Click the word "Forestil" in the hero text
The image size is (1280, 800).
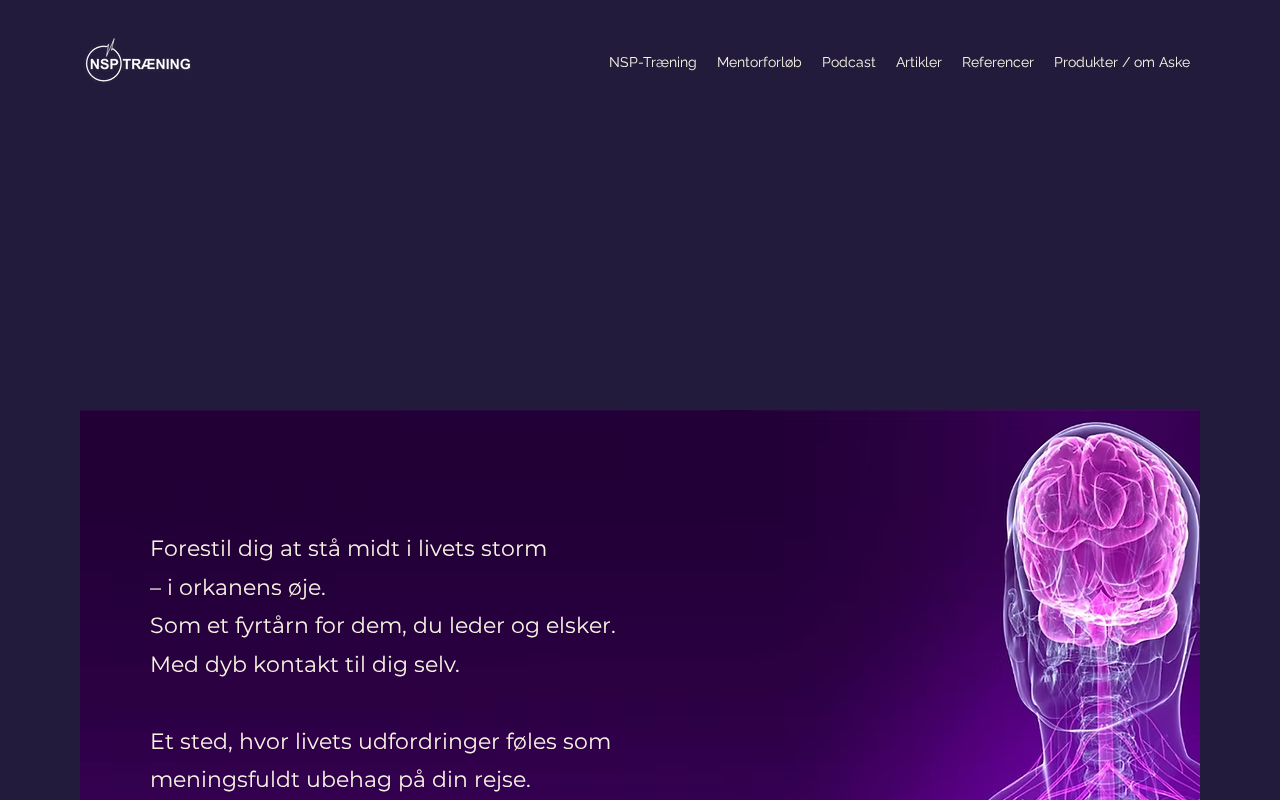[190, 548]
